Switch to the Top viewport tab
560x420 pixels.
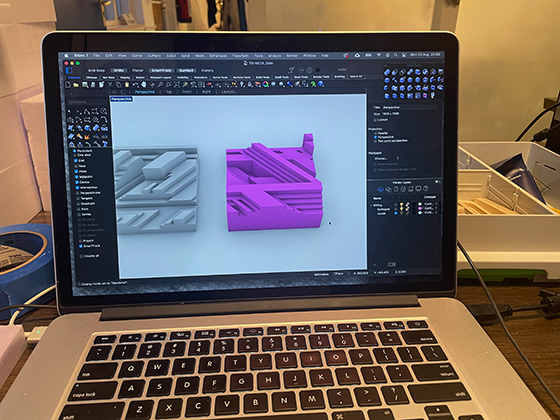pos(169,92)
